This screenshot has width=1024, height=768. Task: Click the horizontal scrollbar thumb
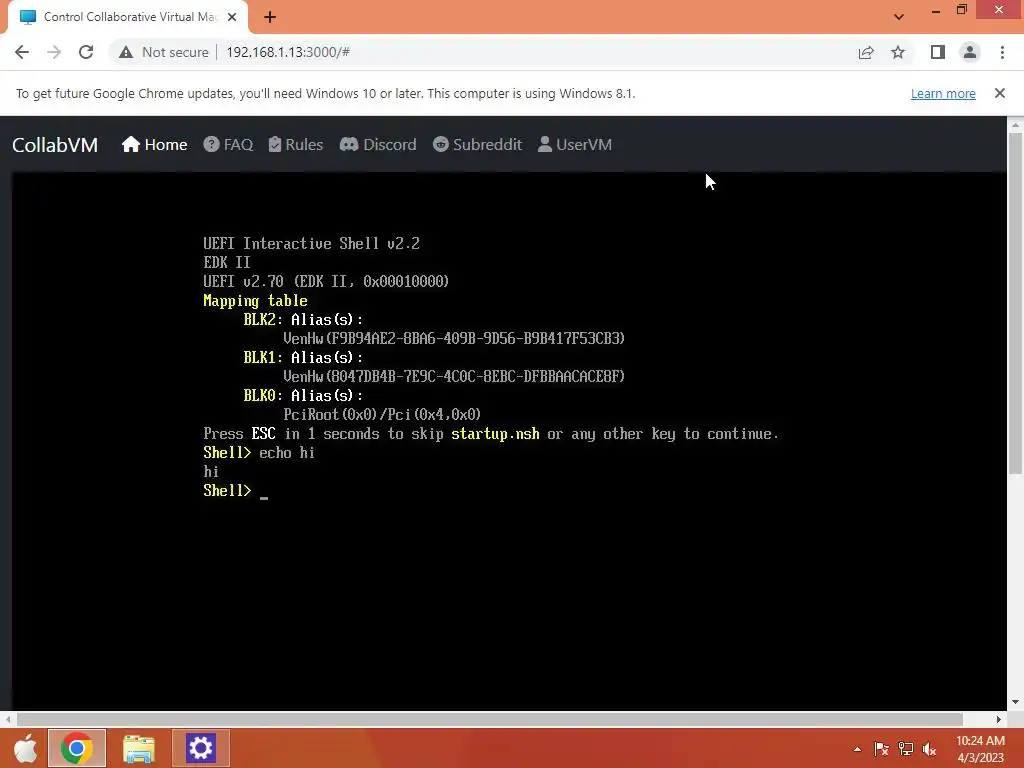pyautogui.click(x=490, y=719)
